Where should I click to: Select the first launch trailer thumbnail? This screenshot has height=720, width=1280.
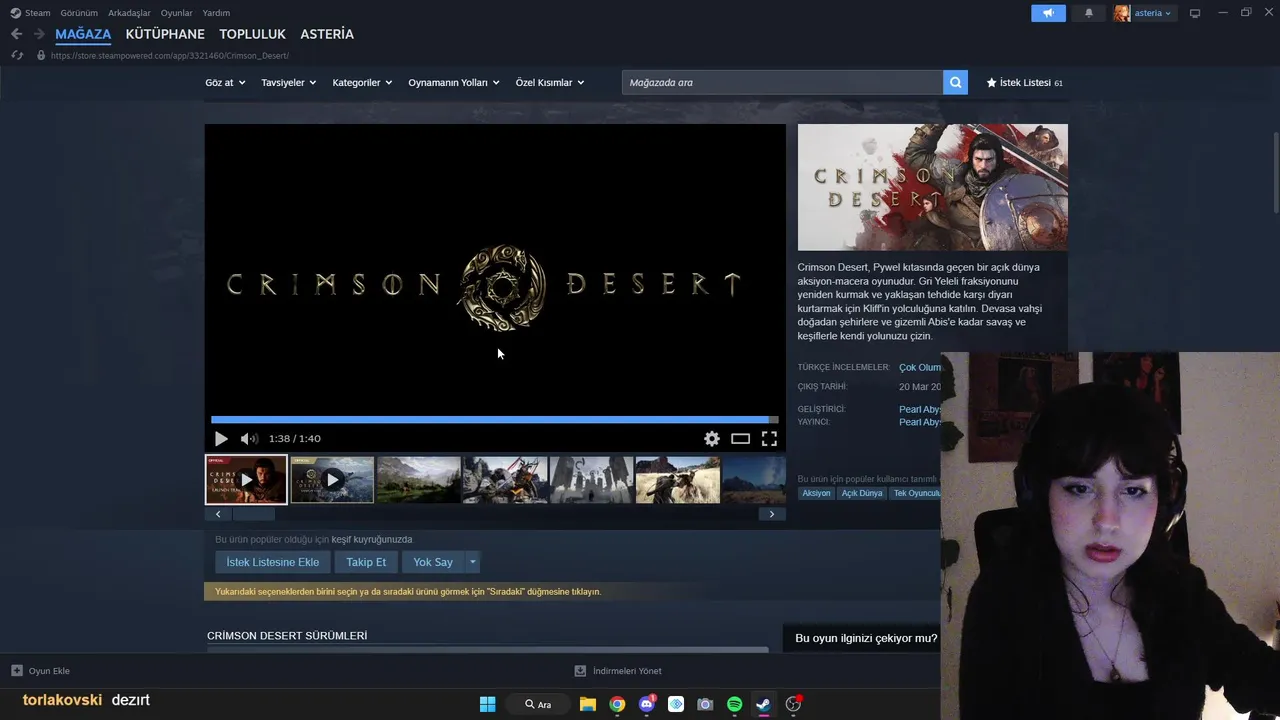click(246, 479)
